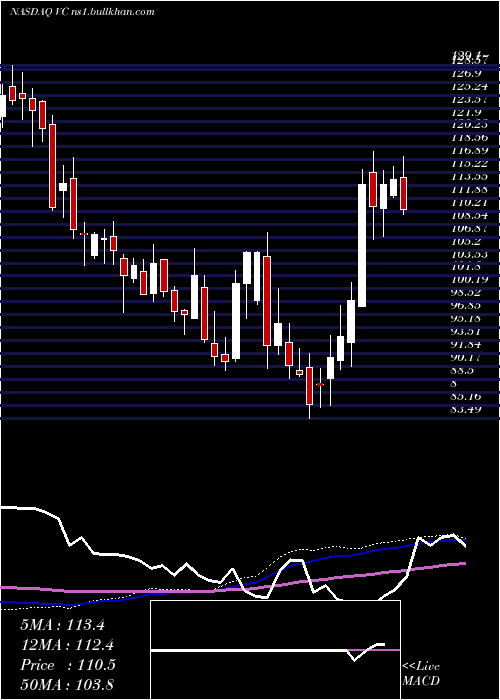Click the 116.89 price axis label

[469, 151]
